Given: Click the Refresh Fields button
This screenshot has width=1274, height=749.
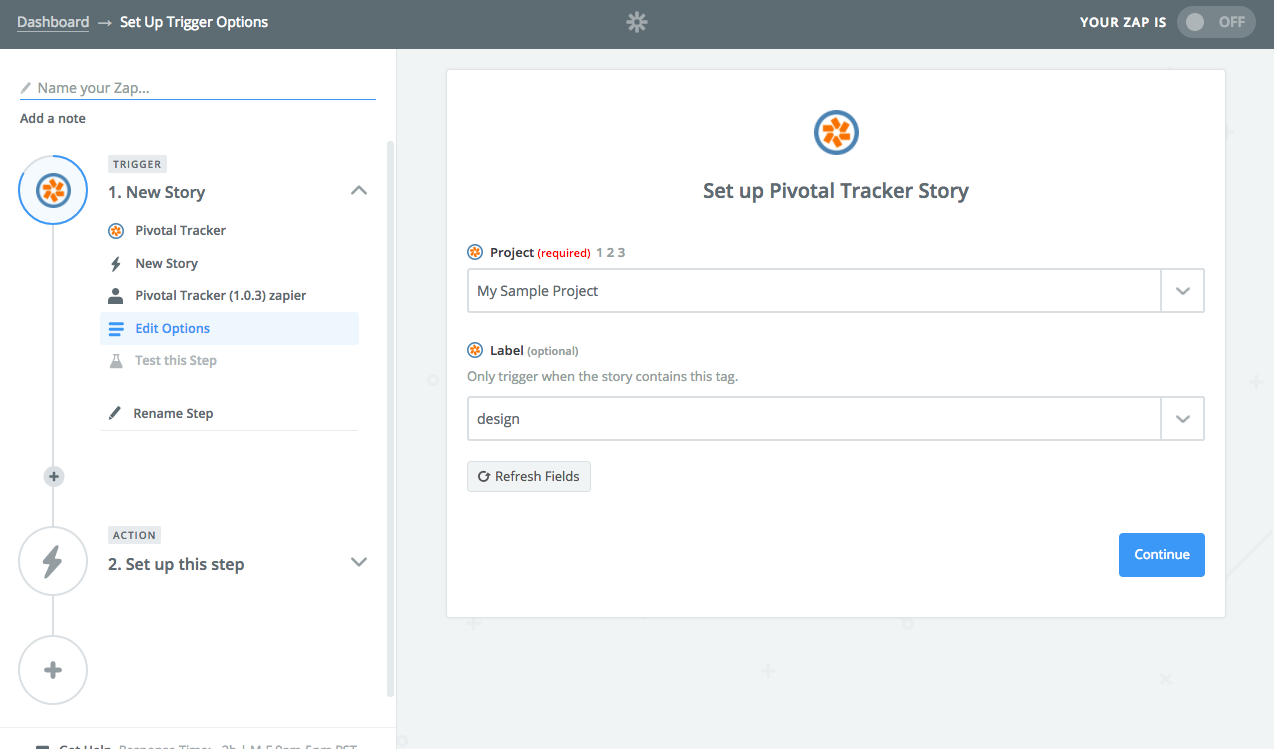Looking at the screenshot, I should (529, 476).
